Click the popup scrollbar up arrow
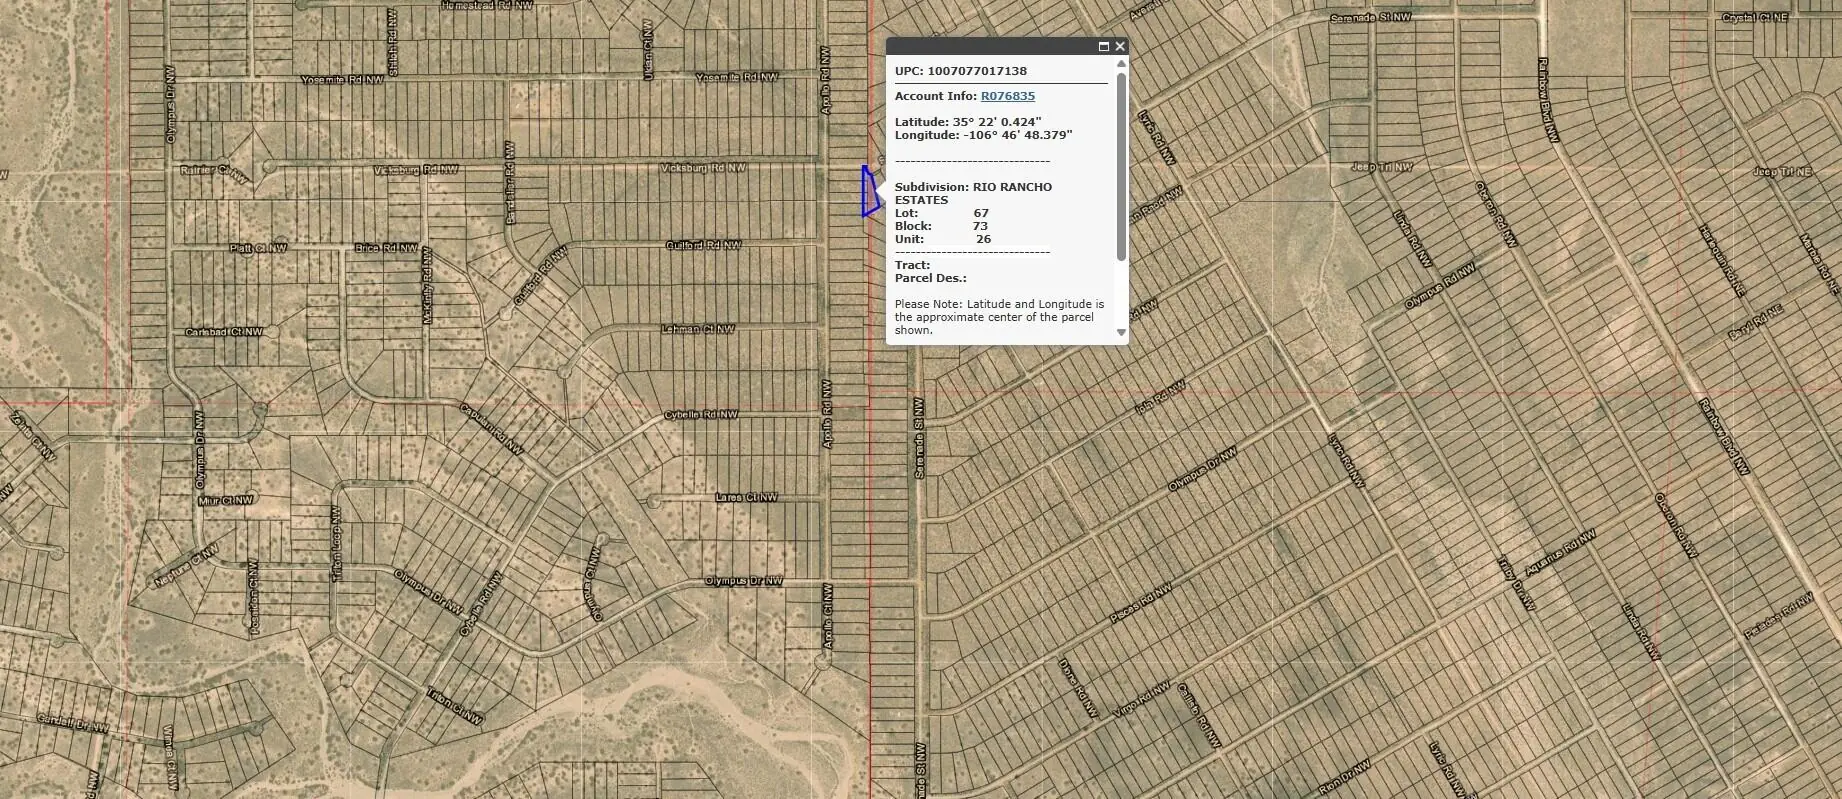Viewport: 1842px width, 799px height. 1121,64
